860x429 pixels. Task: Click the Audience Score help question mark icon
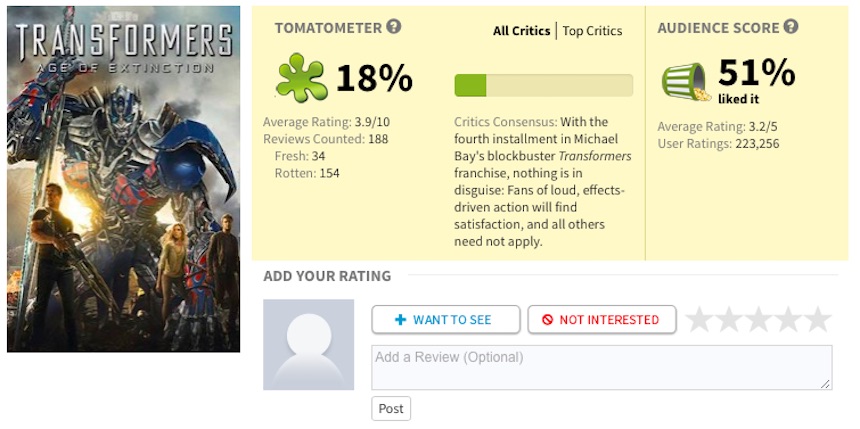tap(791, 27)
